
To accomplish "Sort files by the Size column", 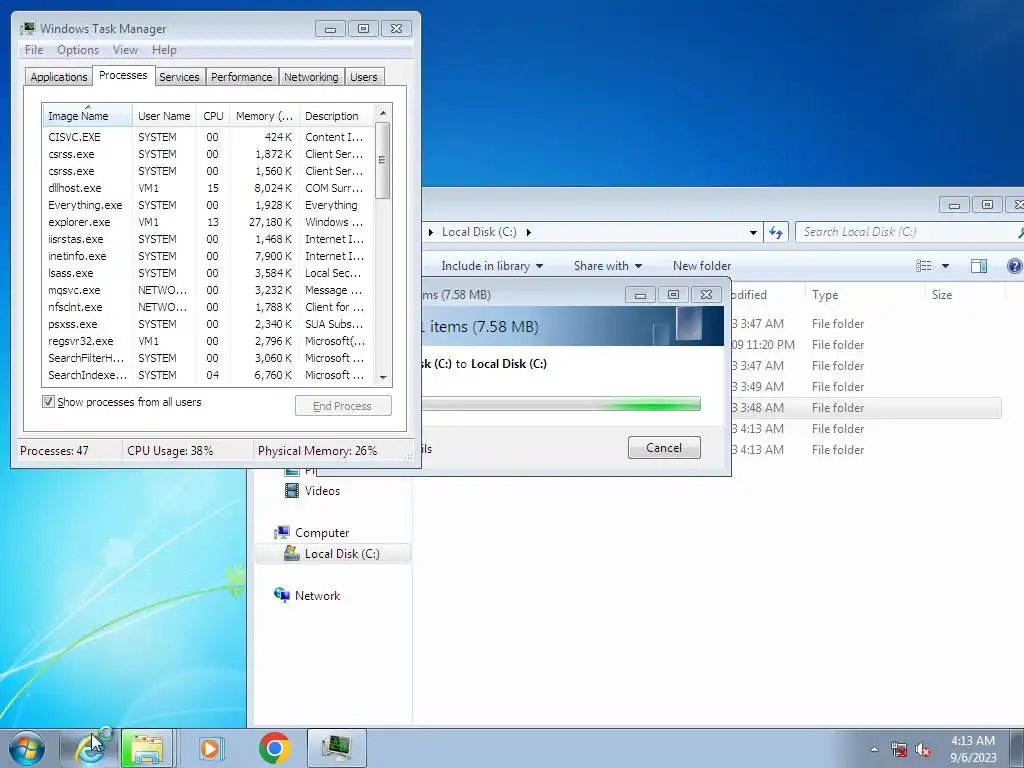I will click(x=965, y=295).
